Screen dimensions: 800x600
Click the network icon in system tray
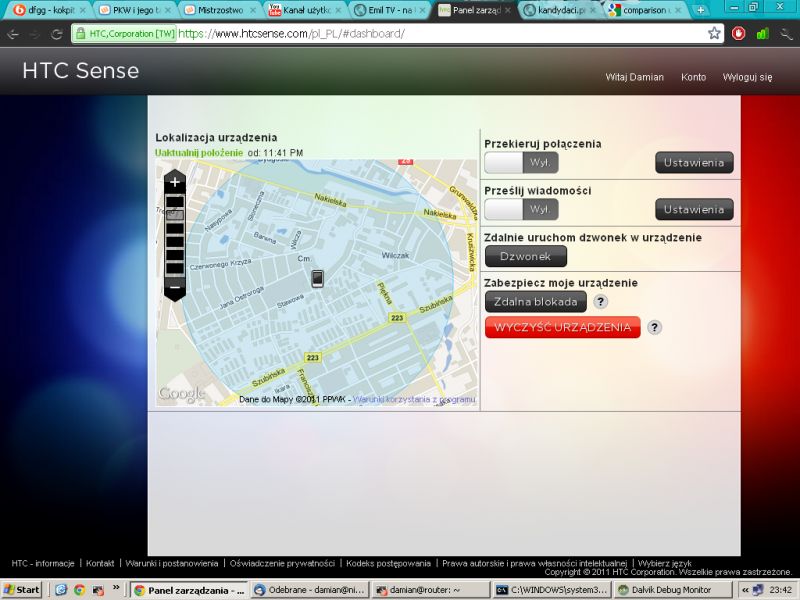tap(758, 590)
